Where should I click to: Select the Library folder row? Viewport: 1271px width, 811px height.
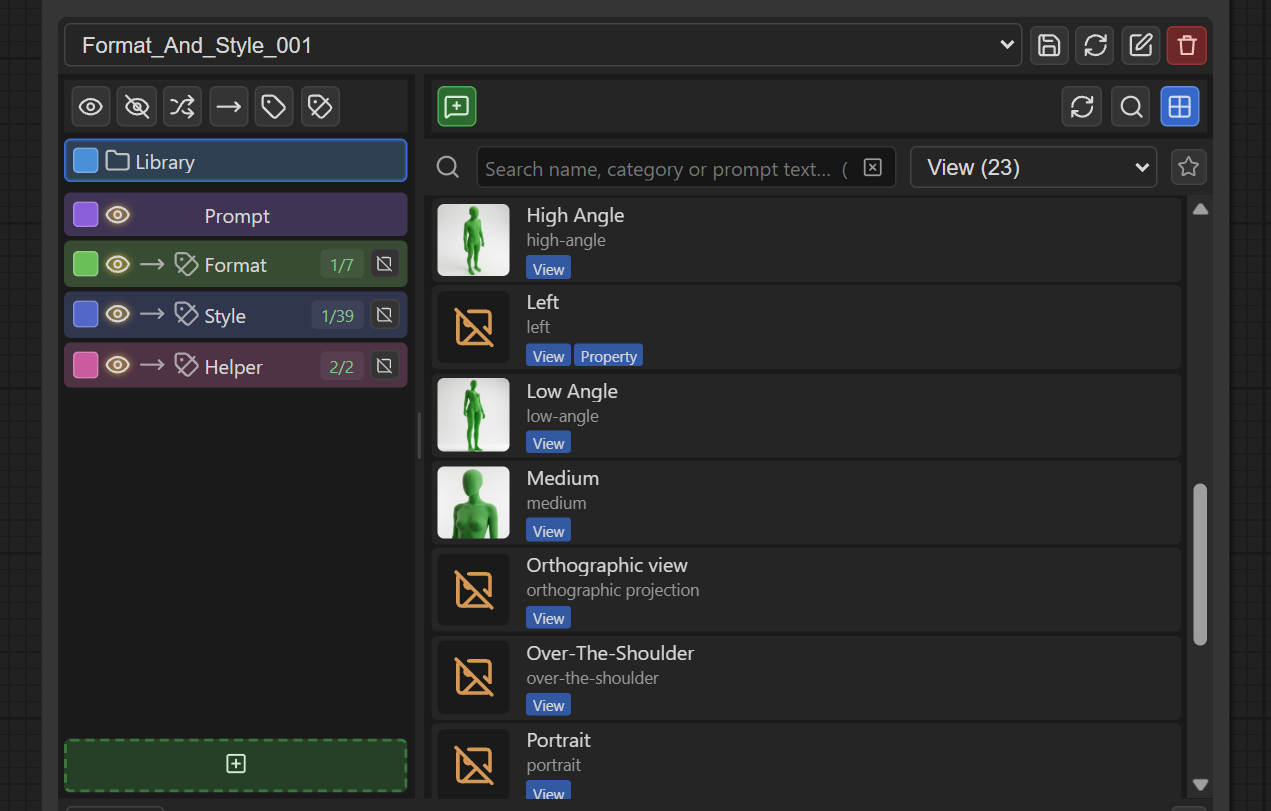pos(236,161)
